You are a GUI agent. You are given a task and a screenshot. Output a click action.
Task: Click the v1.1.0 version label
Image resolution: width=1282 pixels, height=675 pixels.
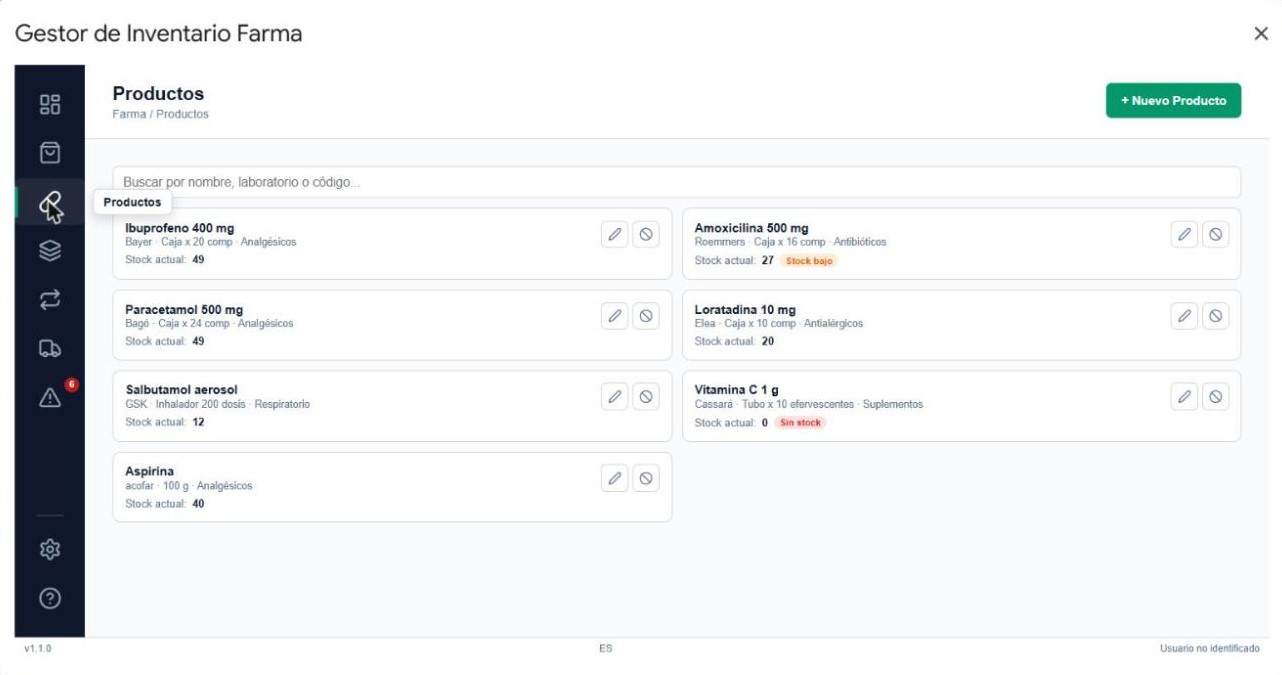[x=38, y=649]
